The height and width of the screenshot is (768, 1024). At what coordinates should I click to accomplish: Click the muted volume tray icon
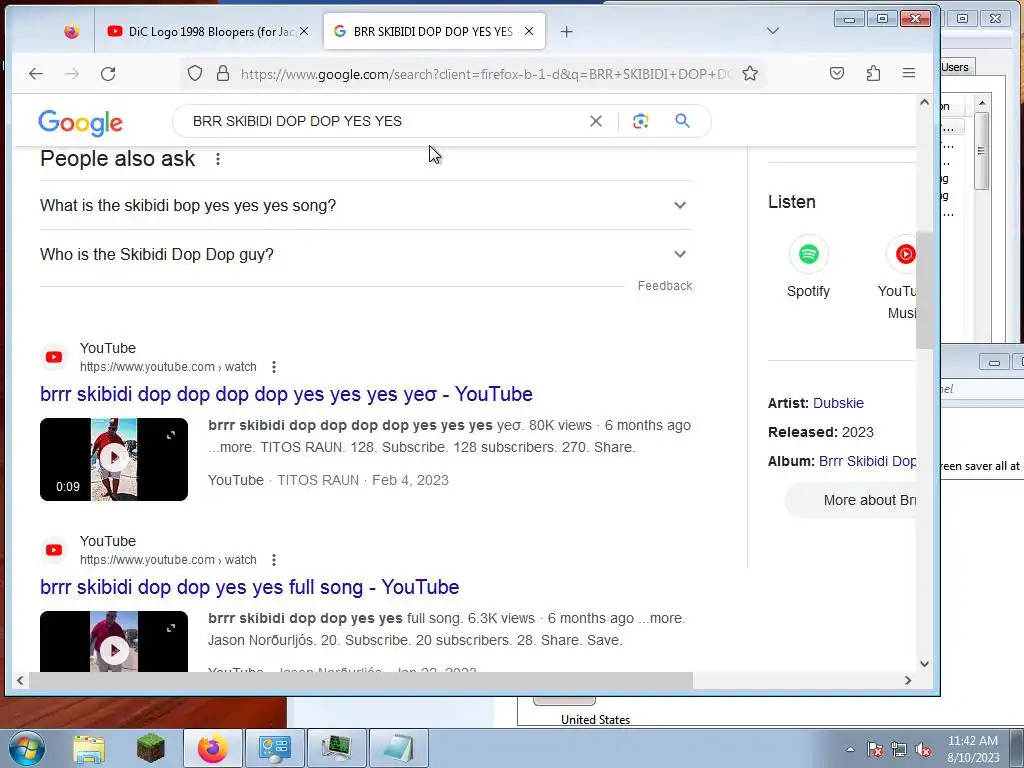[x=923, y=750]
